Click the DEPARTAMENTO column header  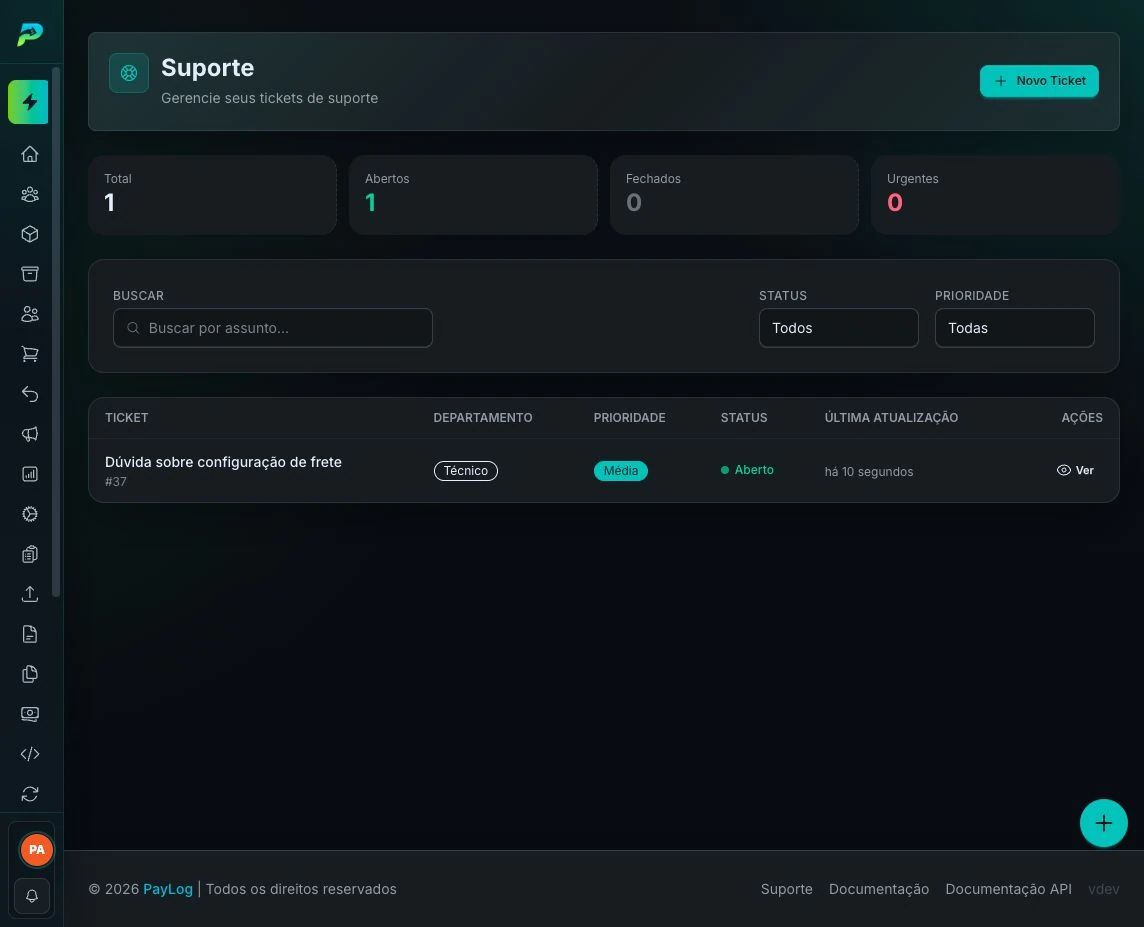[483, 418]
